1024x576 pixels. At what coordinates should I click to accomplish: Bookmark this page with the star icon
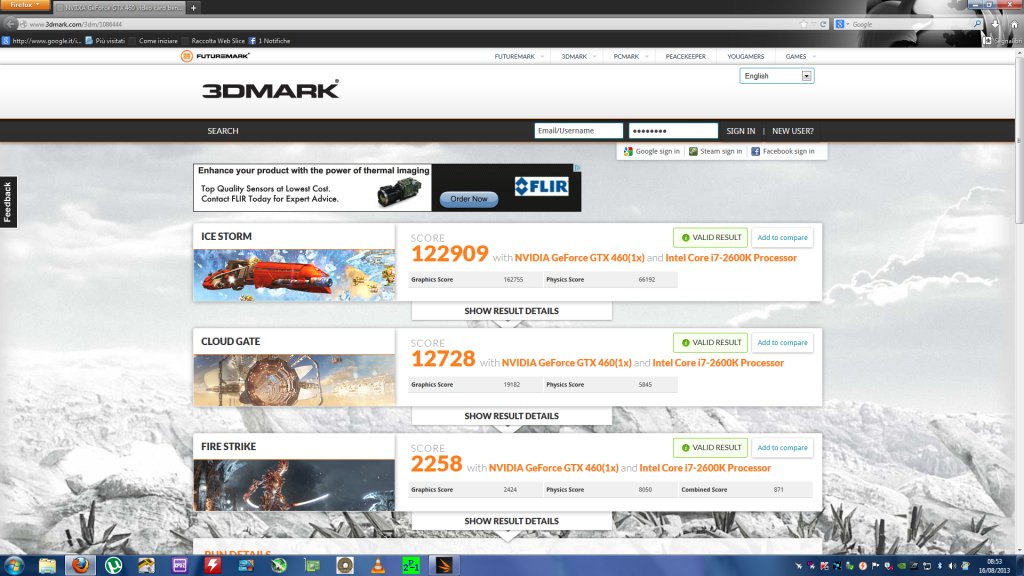tap(803, 24)
